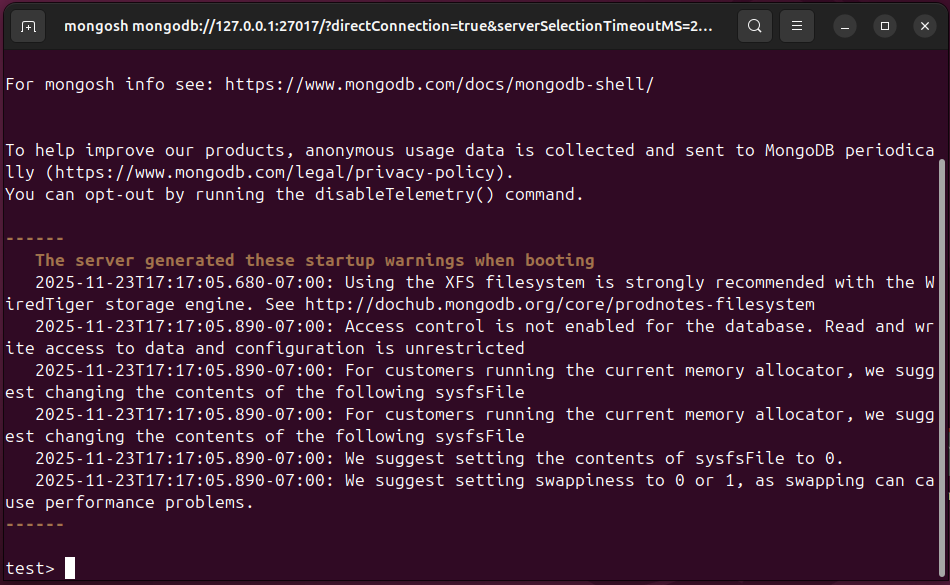
Task: Maximize the mongosh terminal window
Action: point(884,26)
